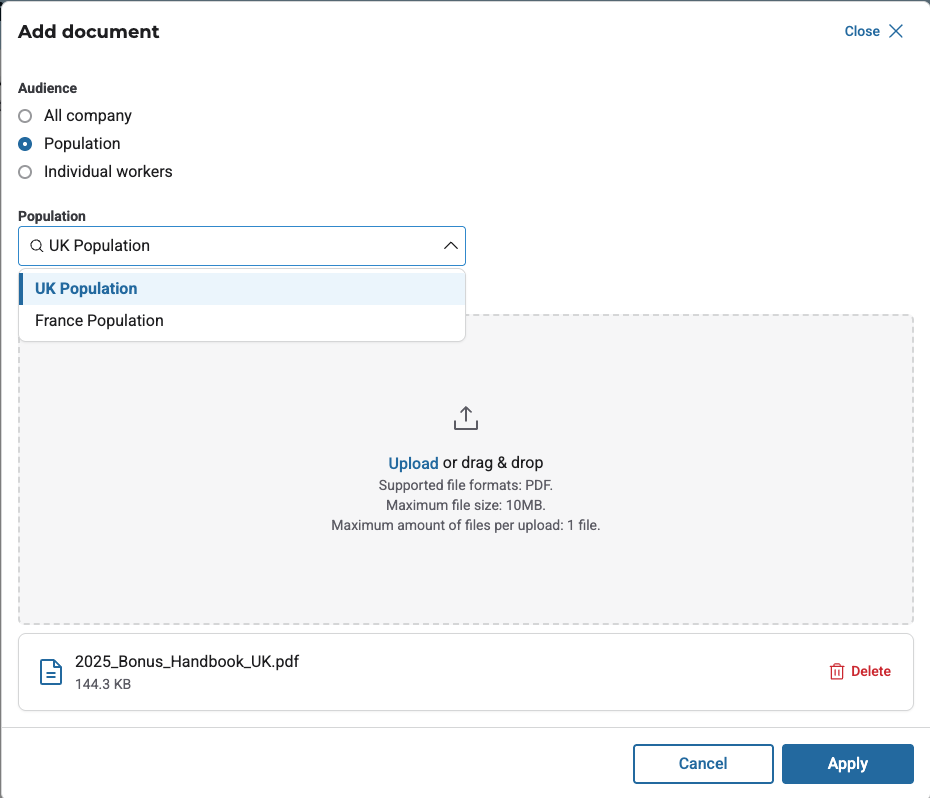Click the Close text link
This screenshot has height=798, width=930.
coord(861,31)
